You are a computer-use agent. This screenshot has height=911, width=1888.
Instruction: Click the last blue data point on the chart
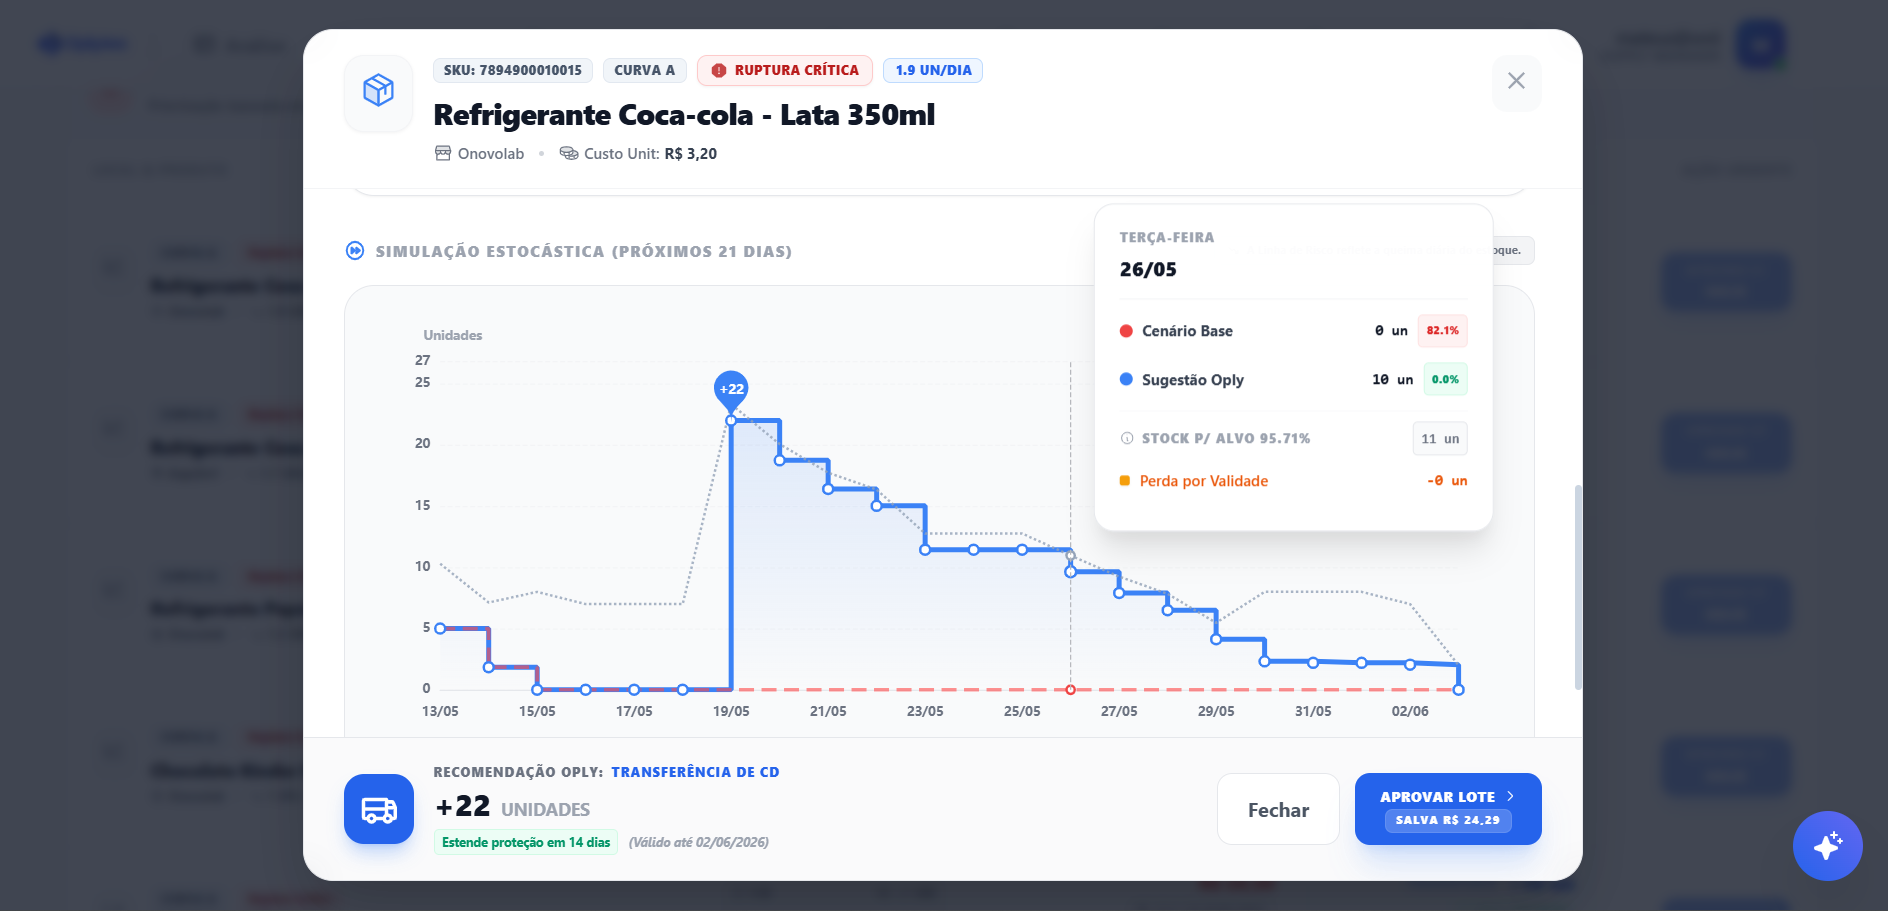coord(1458,690)
